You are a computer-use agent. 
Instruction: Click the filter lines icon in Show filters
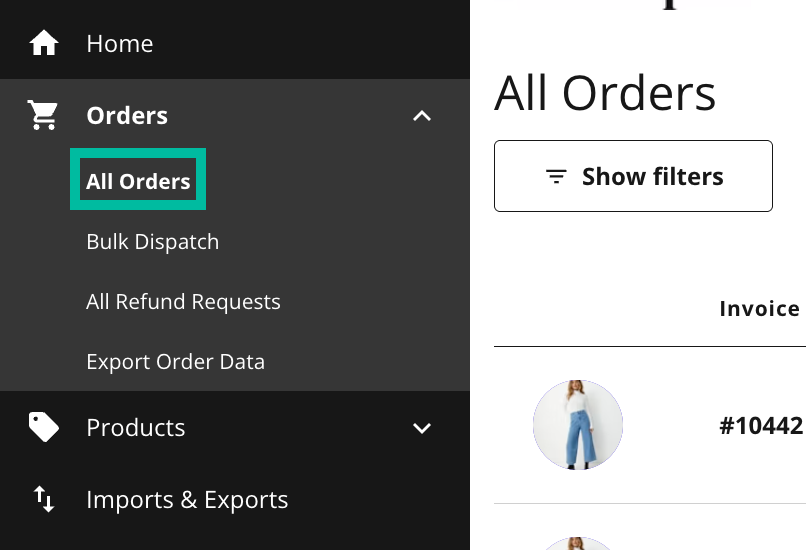pyautogui.click(x=556, y=176)
